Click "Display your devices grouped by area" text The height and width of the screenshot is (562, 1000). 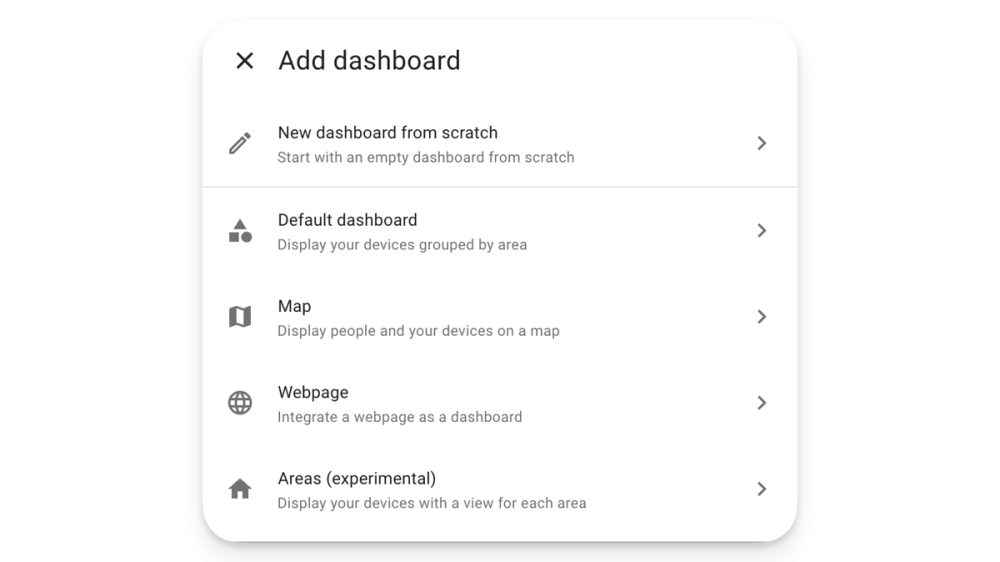click(402, 245)
